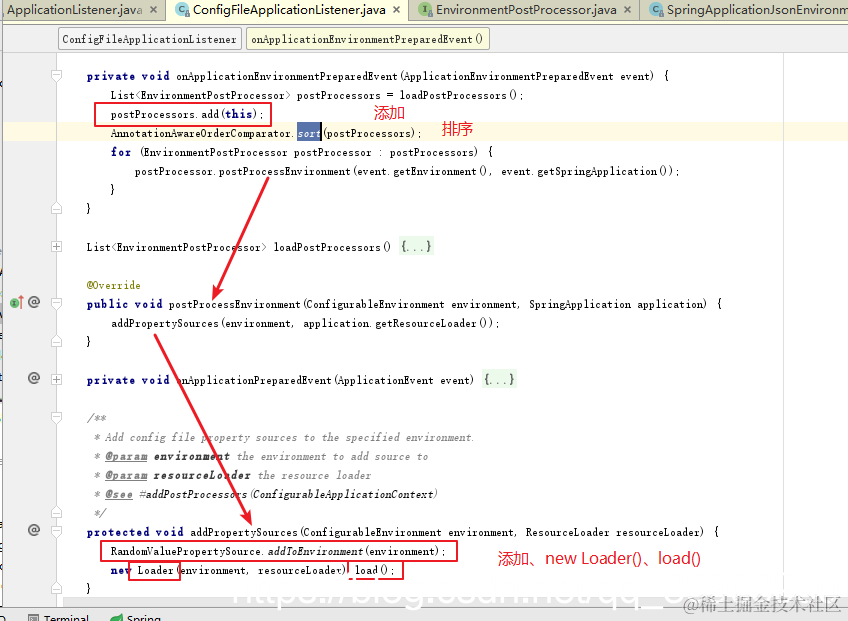This screenshot has width=848, height=621.
Task: Open the Spring tool window
Action: [x=135, y=617]
